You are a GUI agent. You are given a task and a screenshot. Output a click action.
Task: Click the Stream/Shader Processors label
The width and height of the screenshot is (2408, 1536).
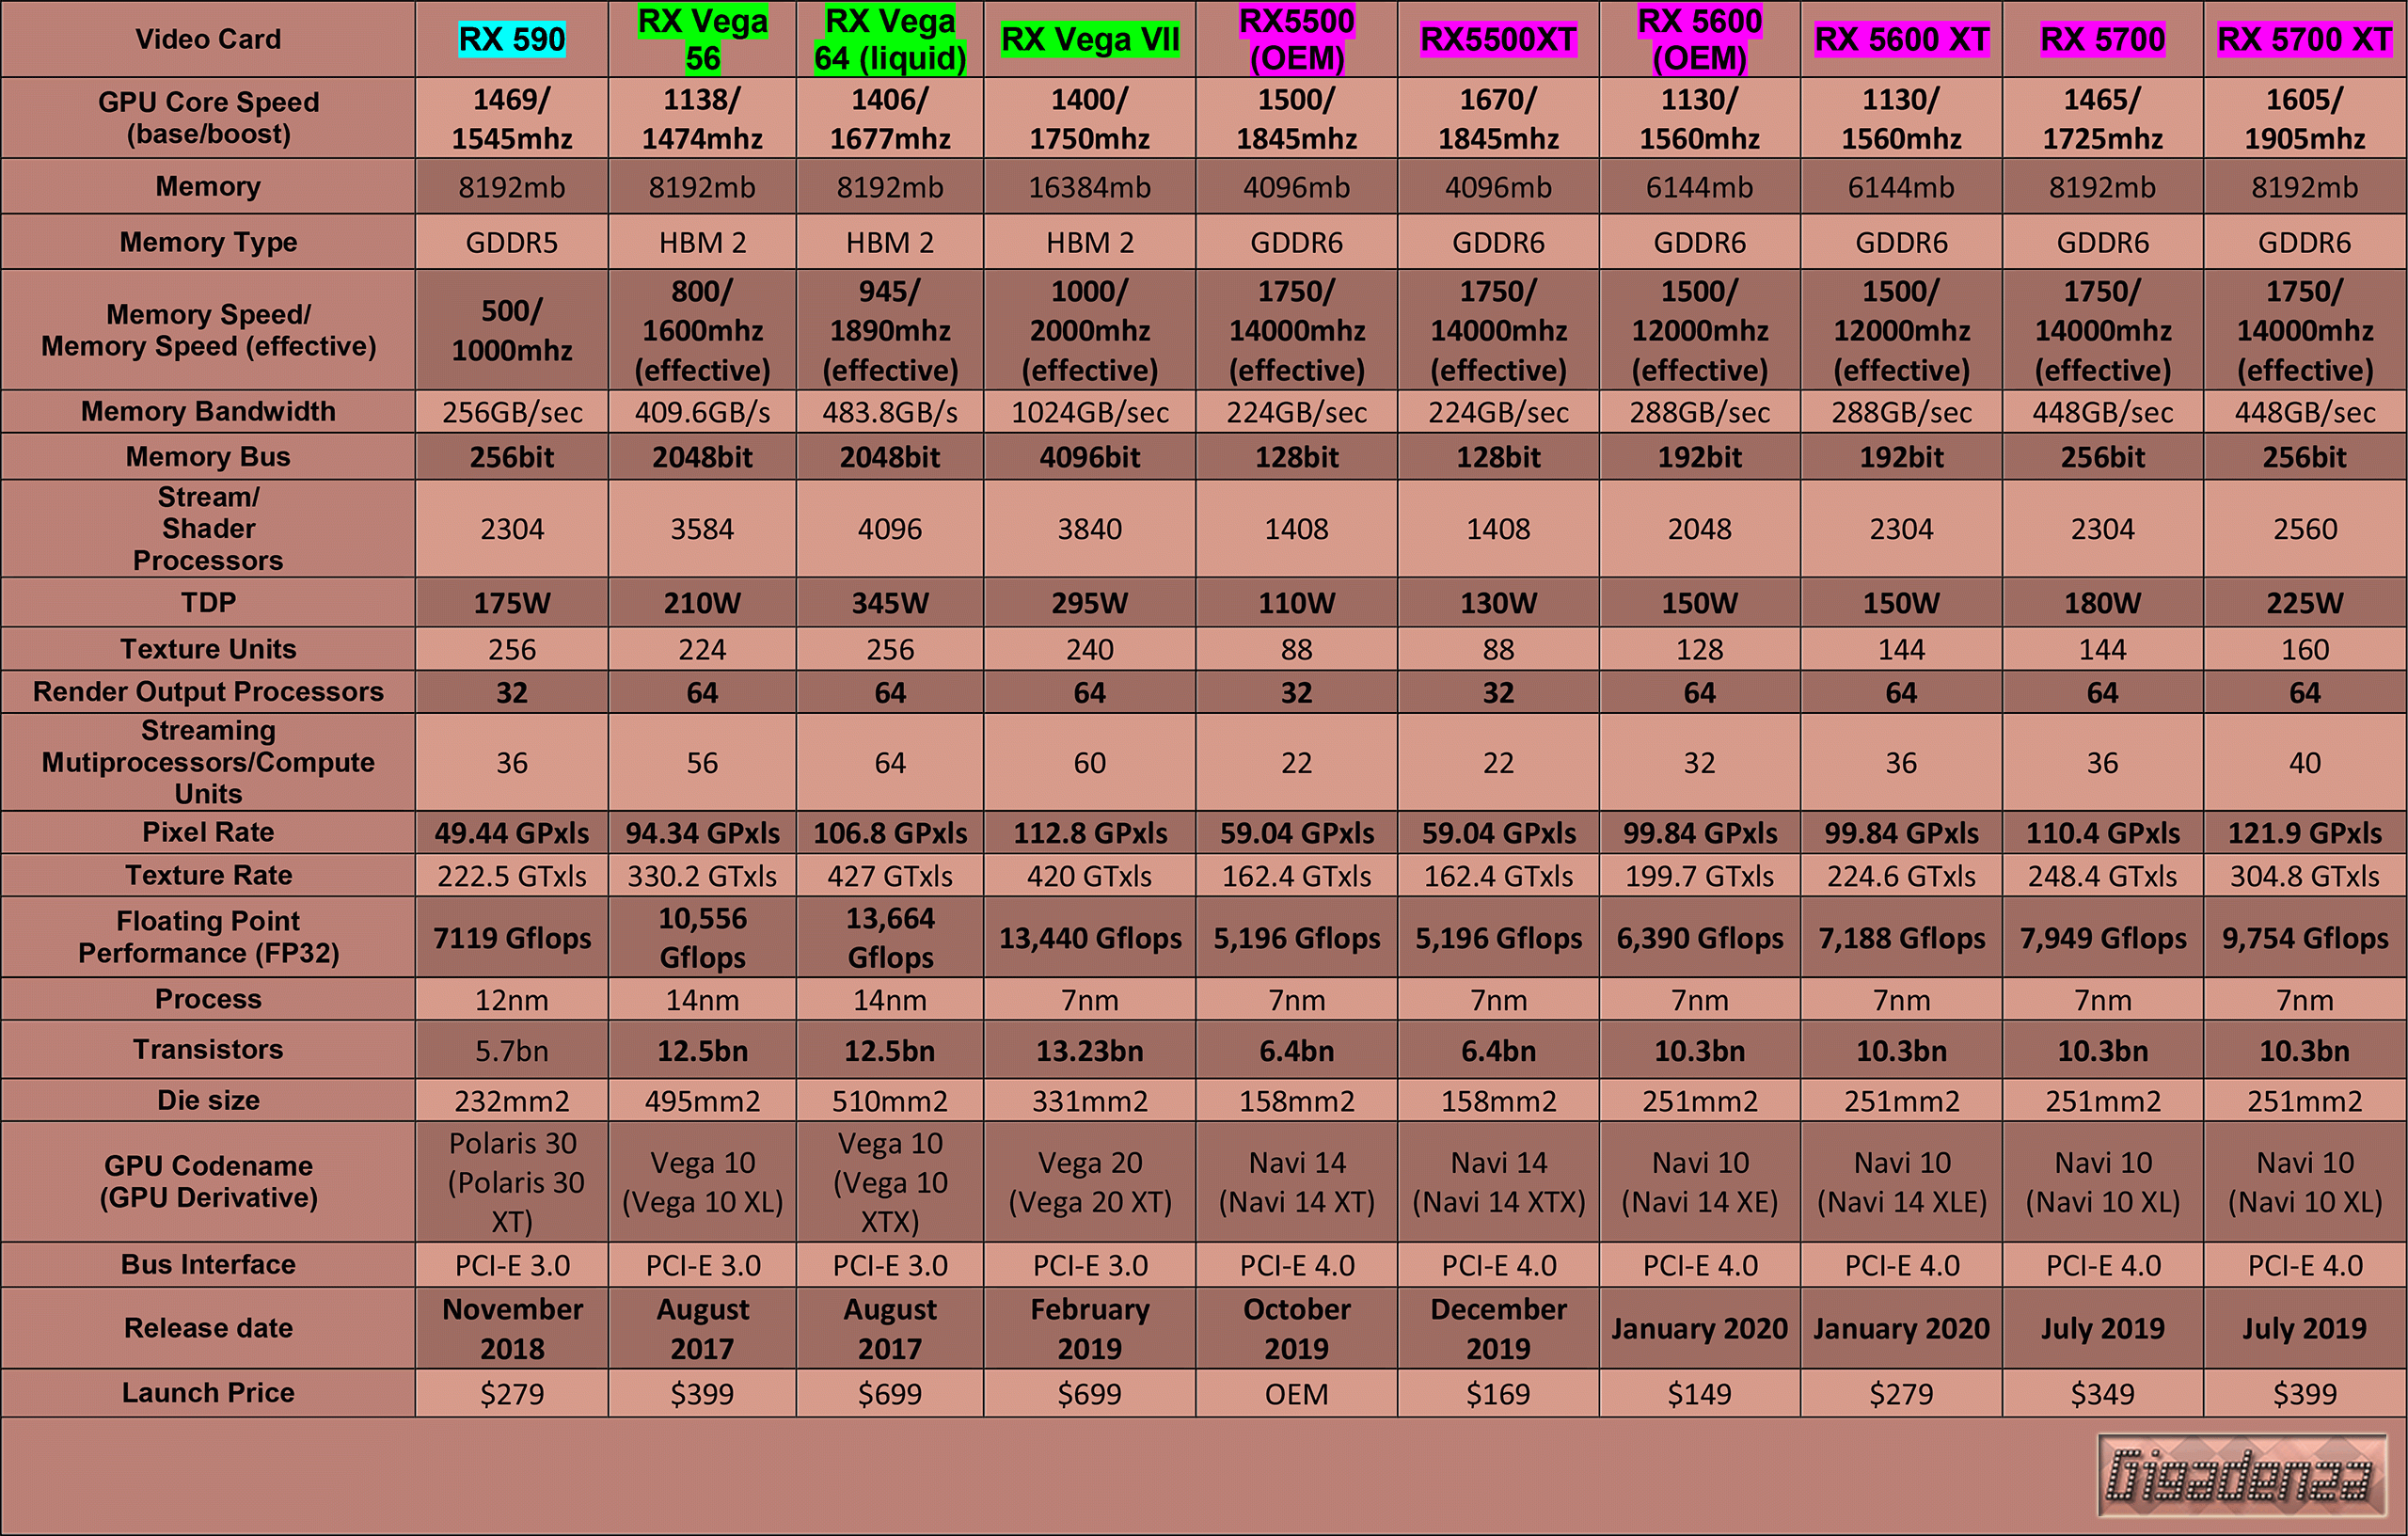click(x=208, y=528)
